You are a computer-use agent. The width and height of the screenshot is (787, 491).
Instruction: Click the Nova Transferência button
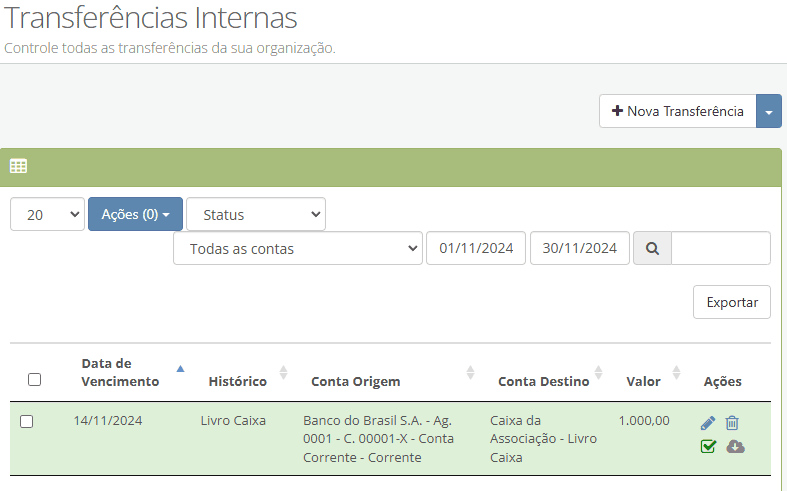pos(678,111)
